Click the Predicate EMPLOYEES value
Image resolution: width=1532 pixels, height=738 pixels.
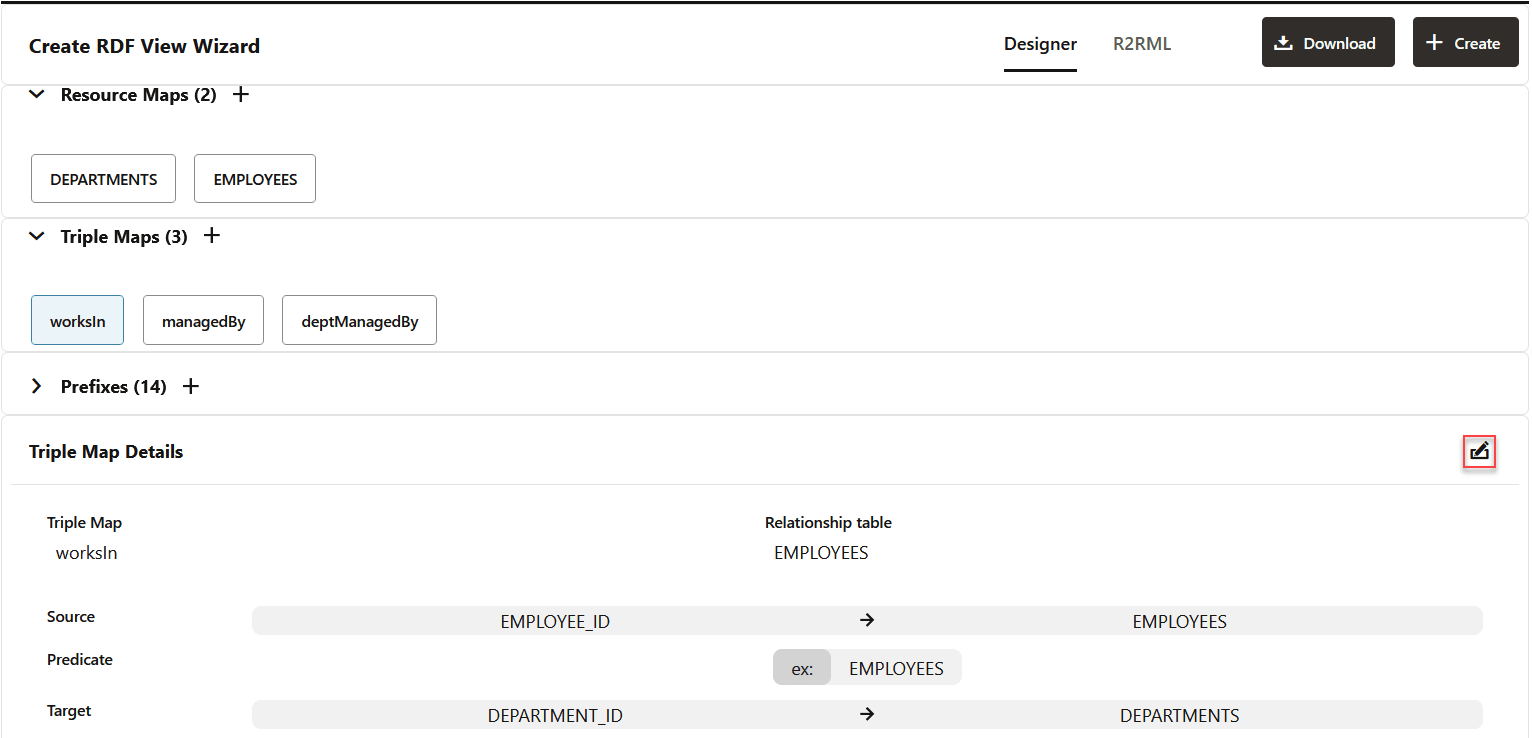[x=896, y=668]
